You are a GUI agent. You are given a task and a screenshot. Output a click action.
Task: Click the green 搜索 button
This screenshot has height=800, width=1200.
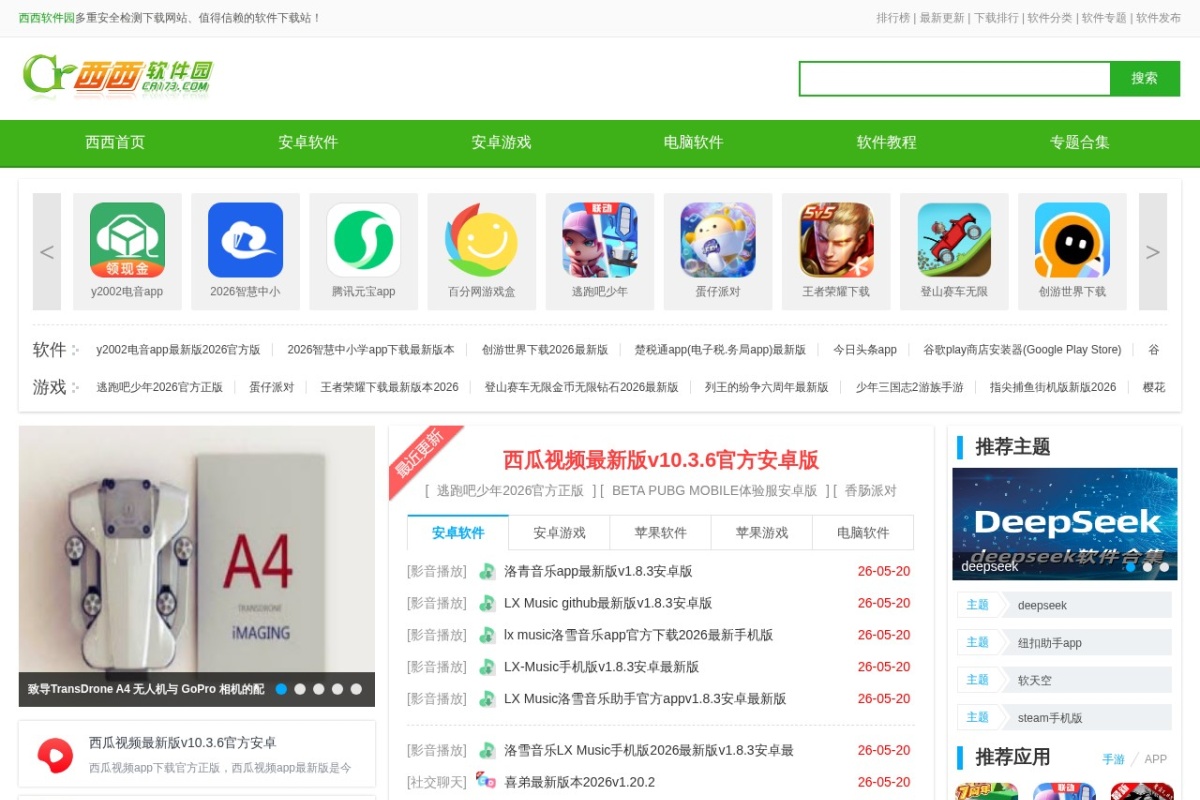(x=1145, y=79)
